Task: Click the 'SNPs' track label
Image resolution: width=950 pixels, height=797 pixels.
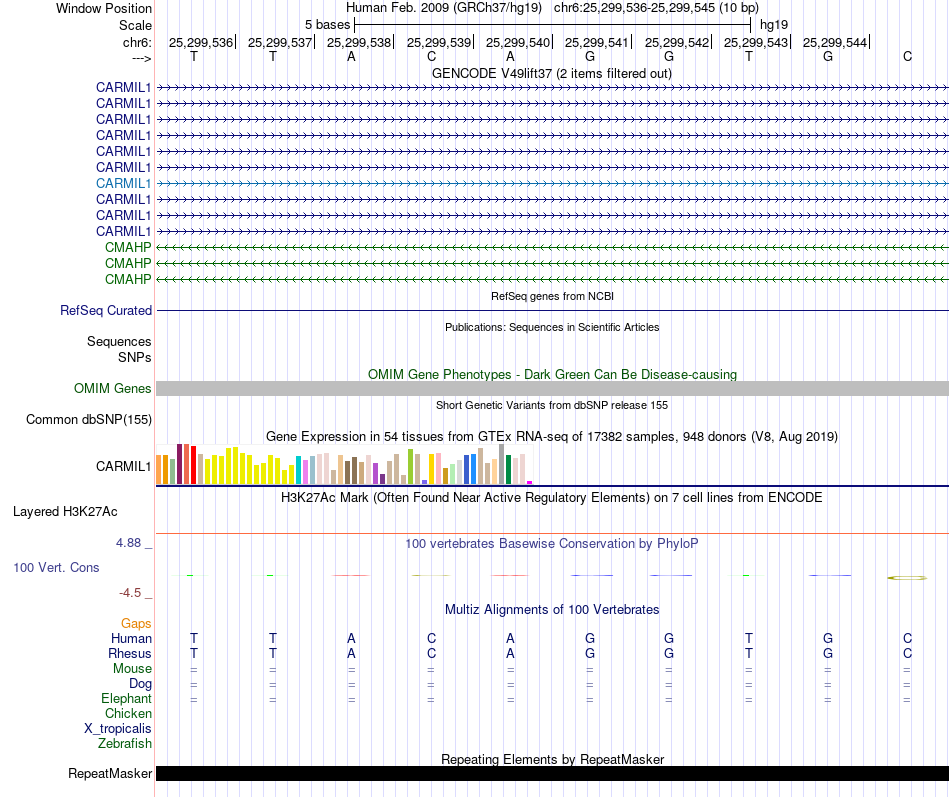Action: click(135, 358)
